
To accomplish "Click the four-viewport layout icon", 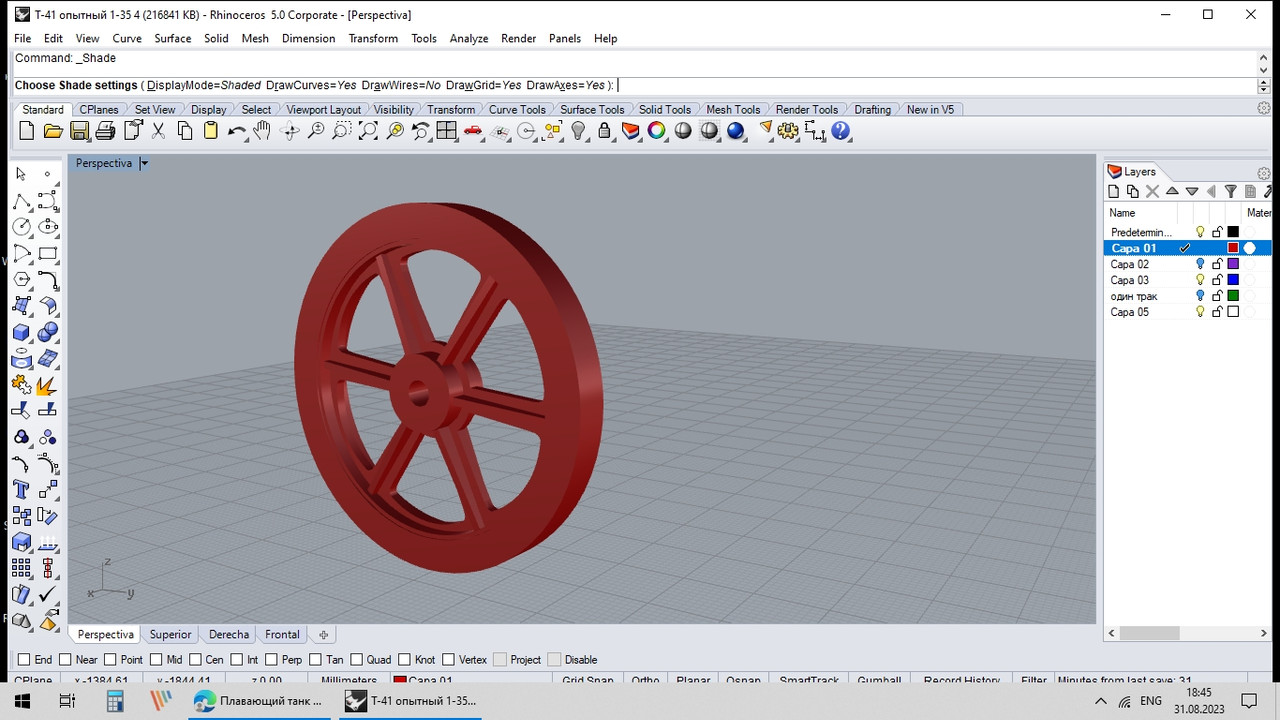I will [x=446, y=131].
